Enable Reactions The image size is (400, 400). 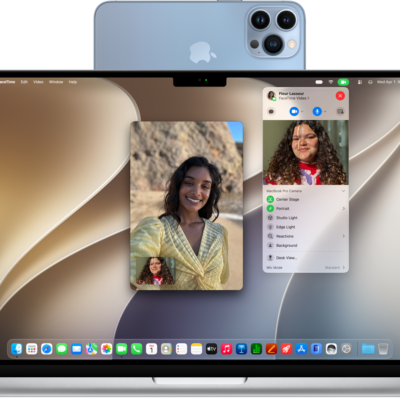point(270,236)
